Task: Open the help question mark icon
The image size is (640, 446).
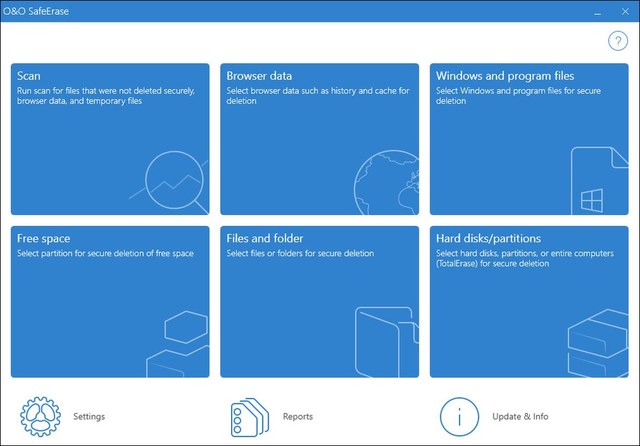Action: [x=616, y=41]
